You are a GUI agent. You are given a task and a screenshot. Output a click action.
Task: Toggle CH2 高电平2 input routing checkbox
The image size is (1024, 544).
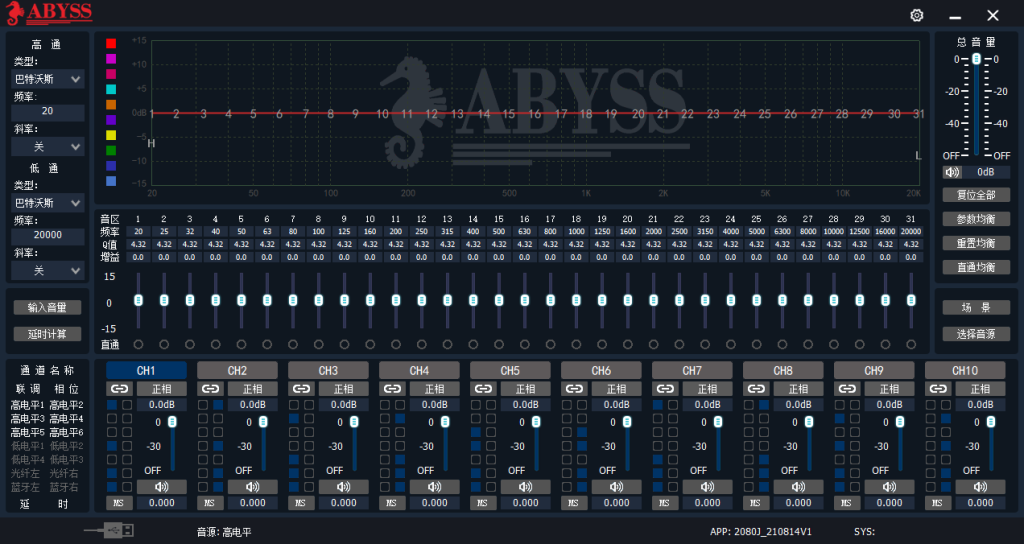coord(218,405)
